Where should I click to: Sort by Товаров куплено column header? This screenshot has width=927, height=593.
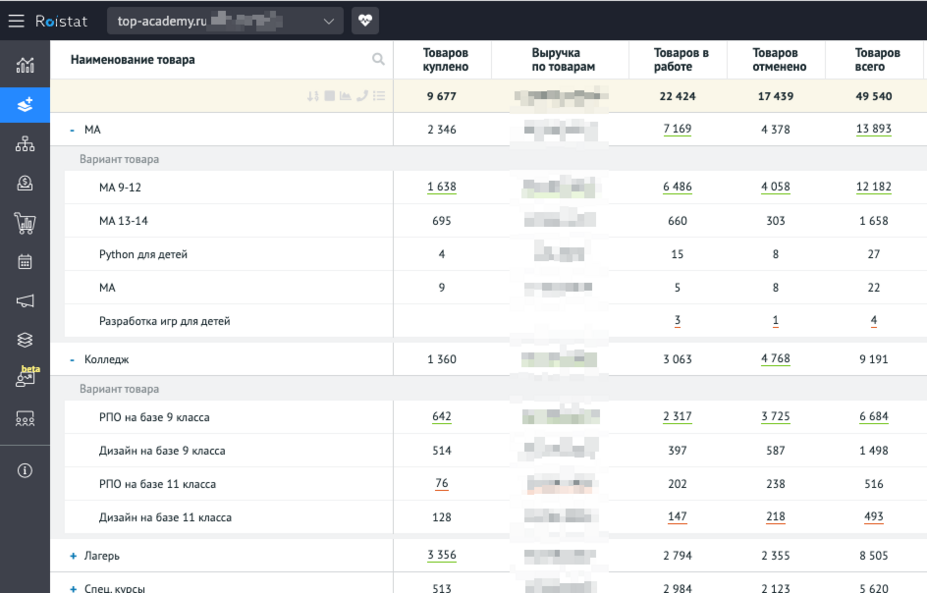pyautogui.click(x=444, y=60)
